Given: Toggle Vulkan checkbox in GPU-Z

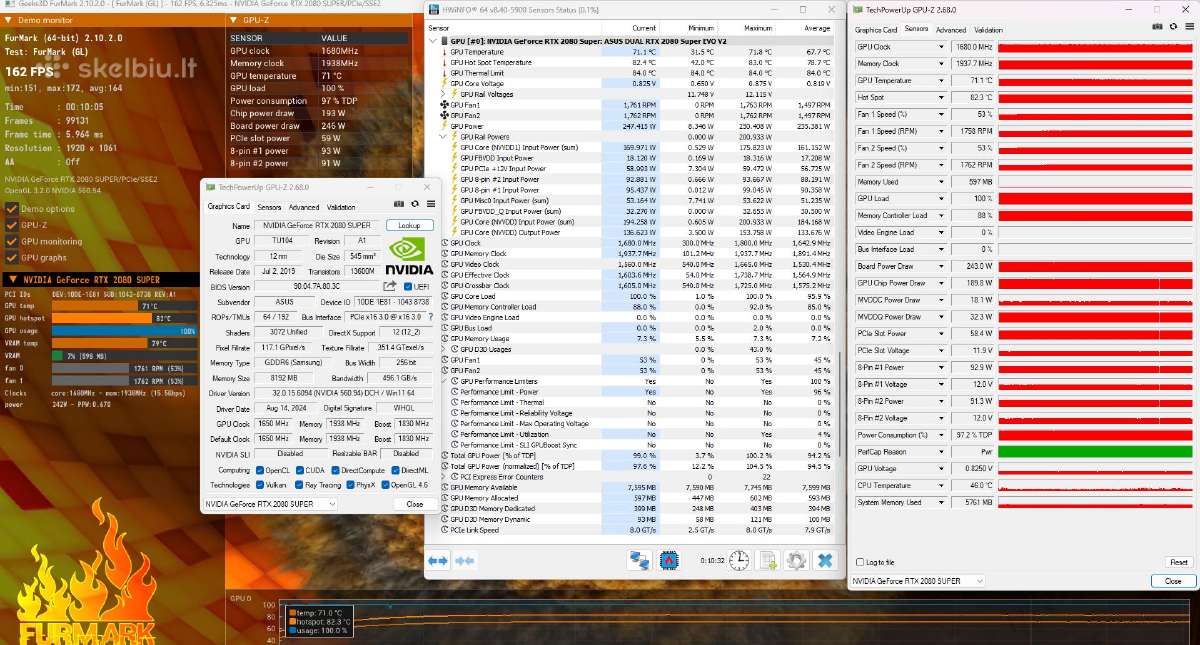Looking at the screenshot, I should (258, 484).
